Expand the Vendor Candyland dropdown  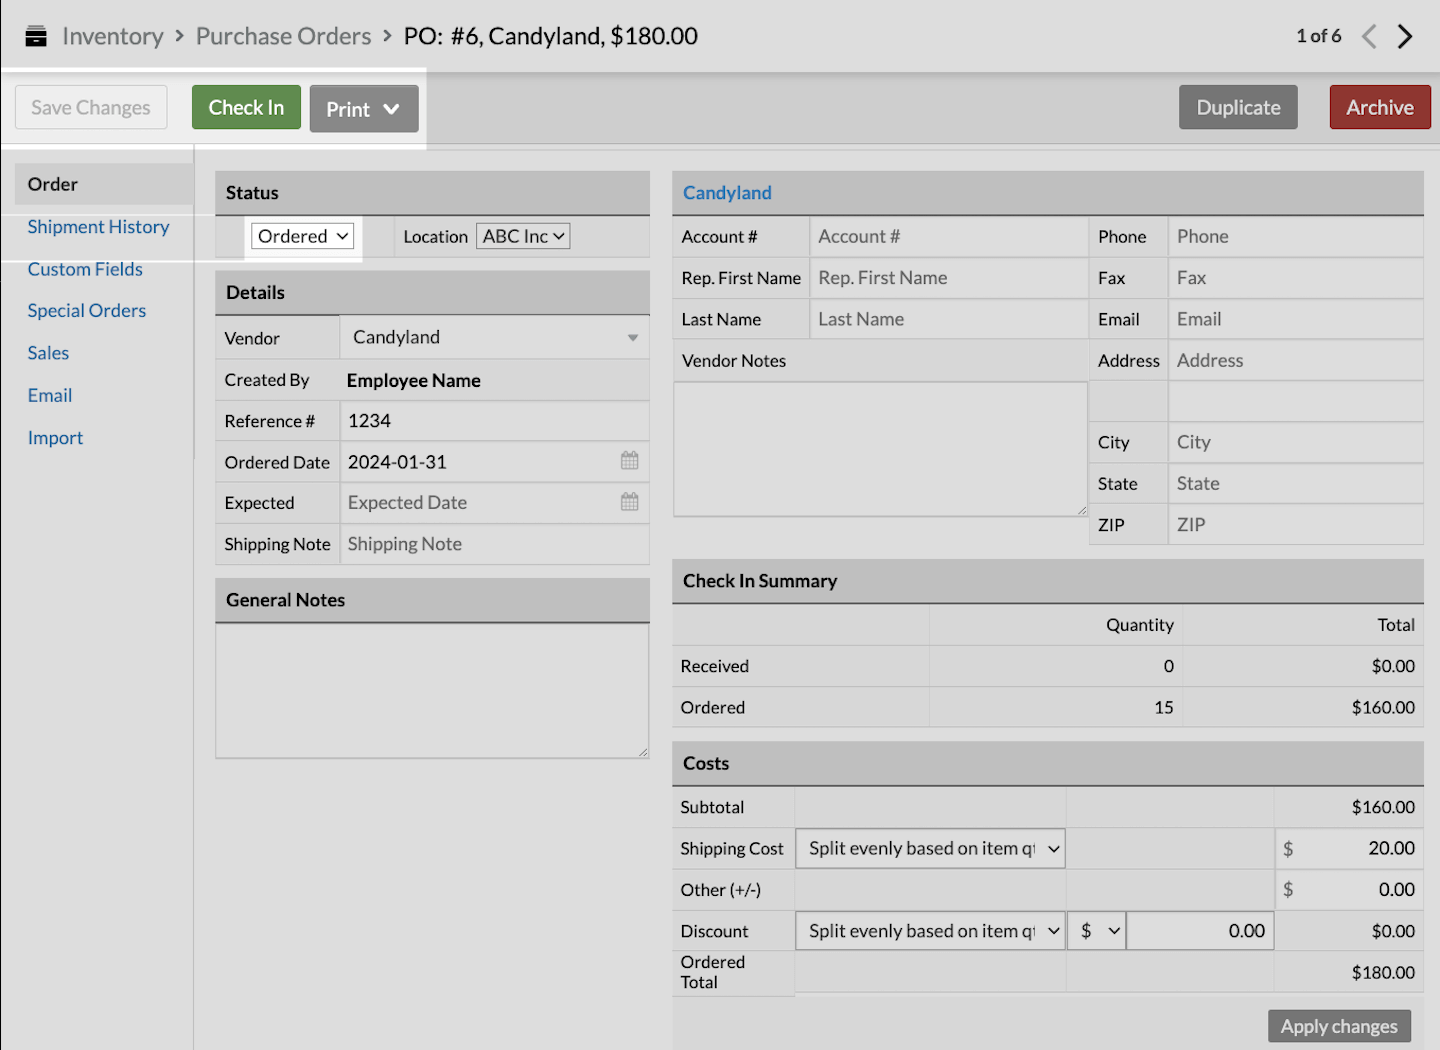pyautogui.click(x=632, y=338)
